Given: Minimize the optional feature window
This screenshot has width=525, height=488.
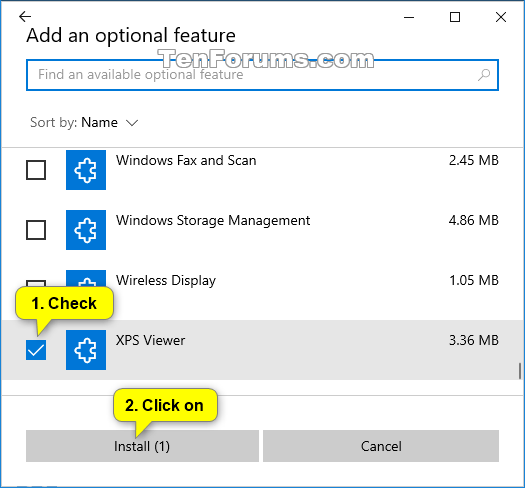Looking at the screenshot, I should tap(409, 17).
